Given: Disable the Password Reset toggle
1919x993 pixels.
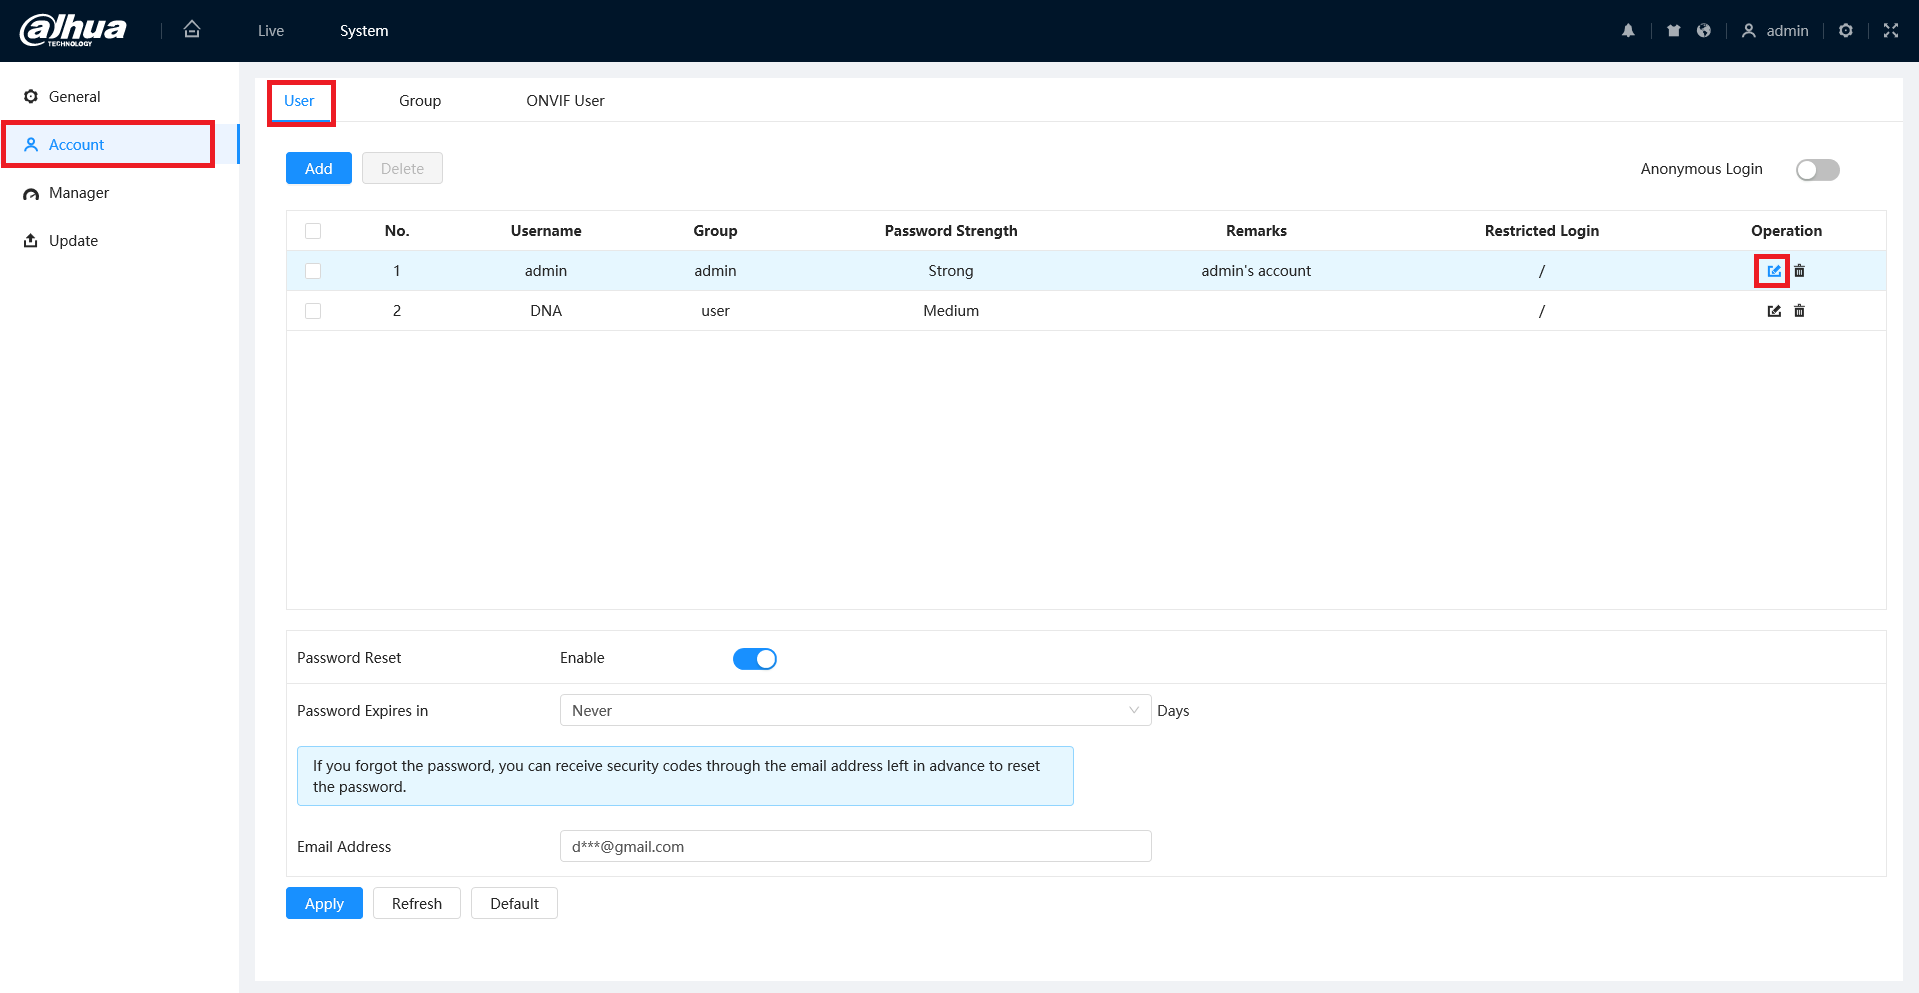Looking at the screenshot, I should pos(754,659).
